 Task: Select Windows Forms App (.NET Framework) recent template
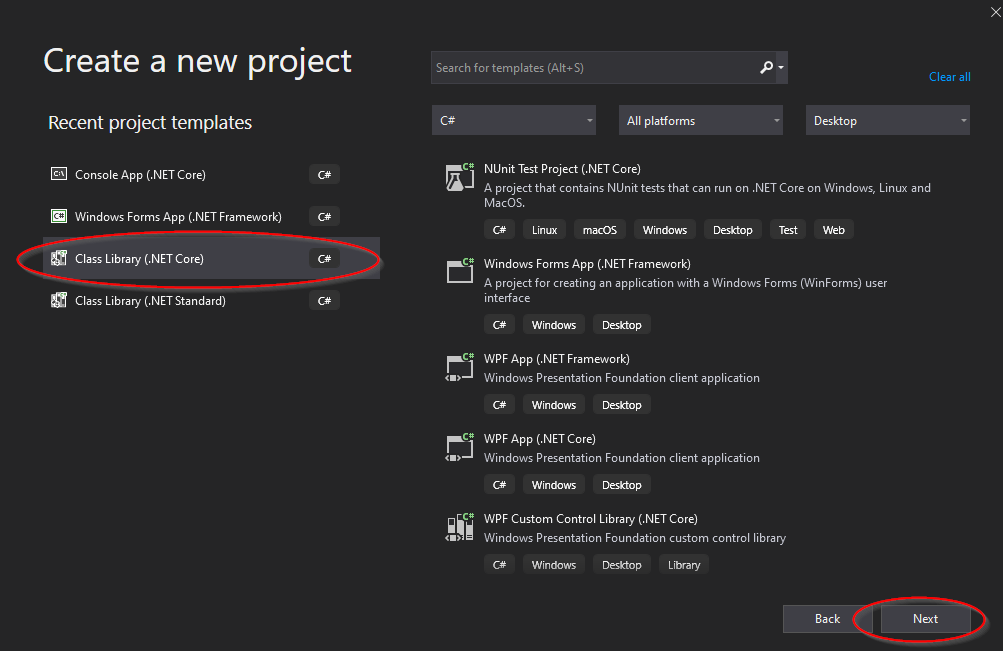tap(211, 216)
